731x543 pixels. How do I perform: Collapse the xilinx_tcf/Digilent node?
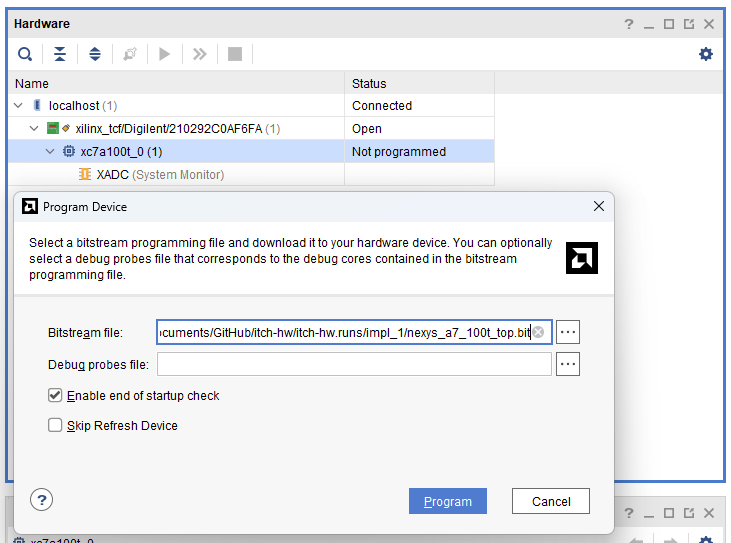coord(34,129)
